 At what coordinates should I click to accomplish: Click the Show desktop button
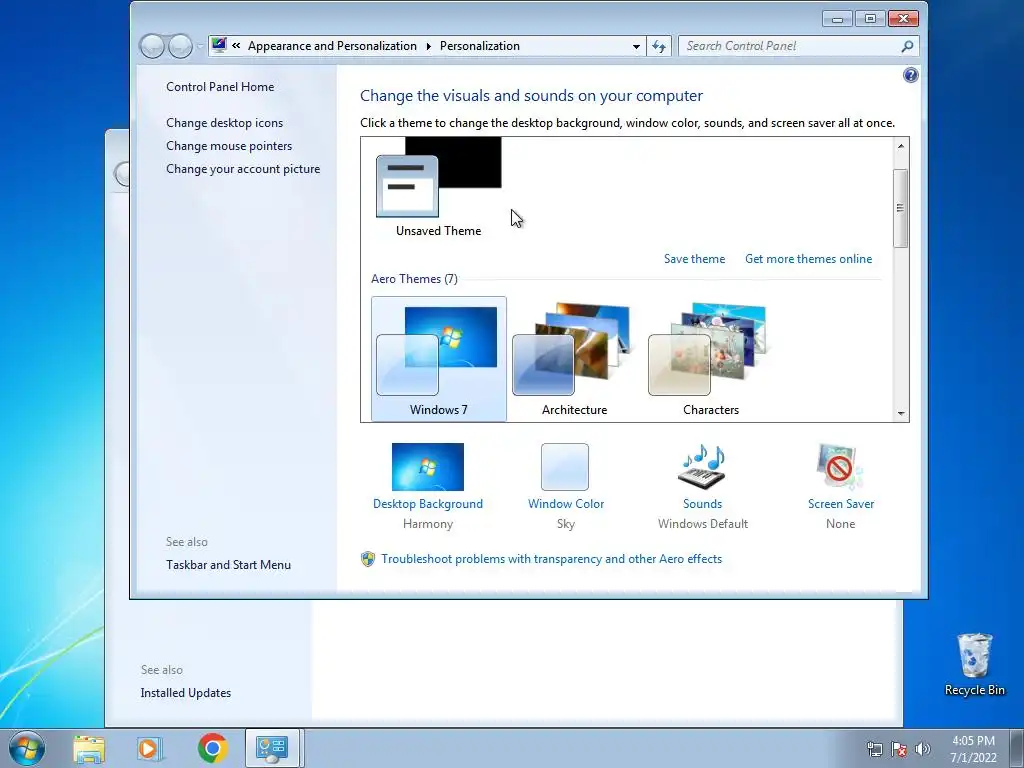(x=1017, y=748)
